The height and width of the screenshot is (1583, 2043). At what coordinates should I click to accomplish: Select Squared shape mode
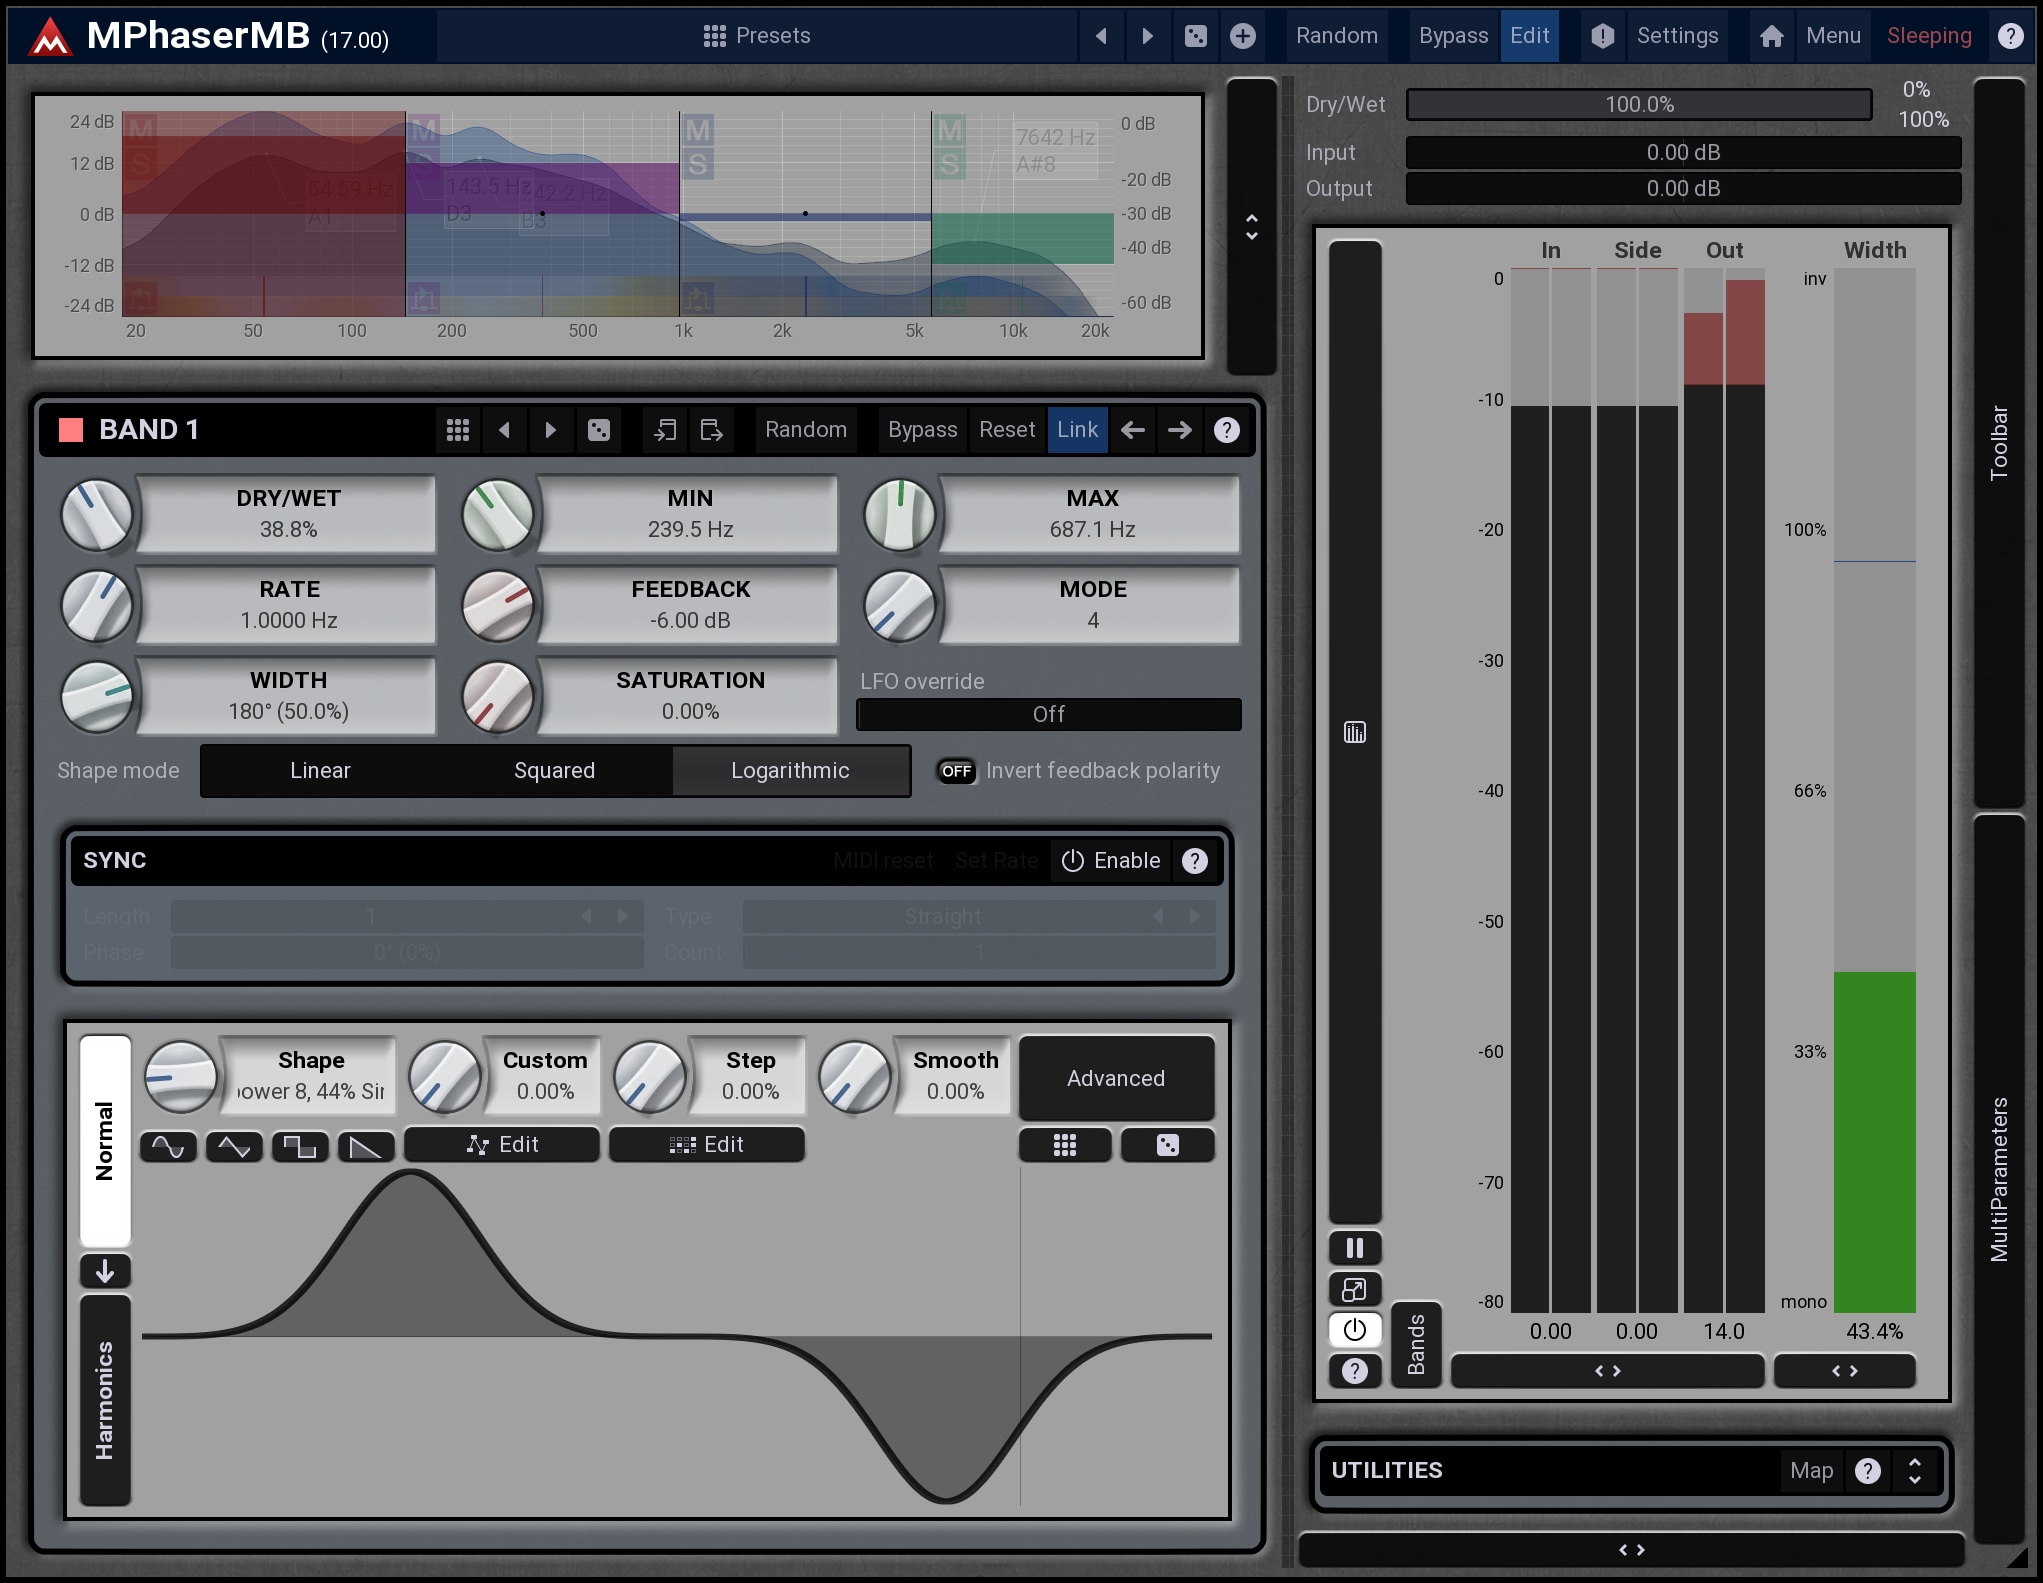pos(554,771)
